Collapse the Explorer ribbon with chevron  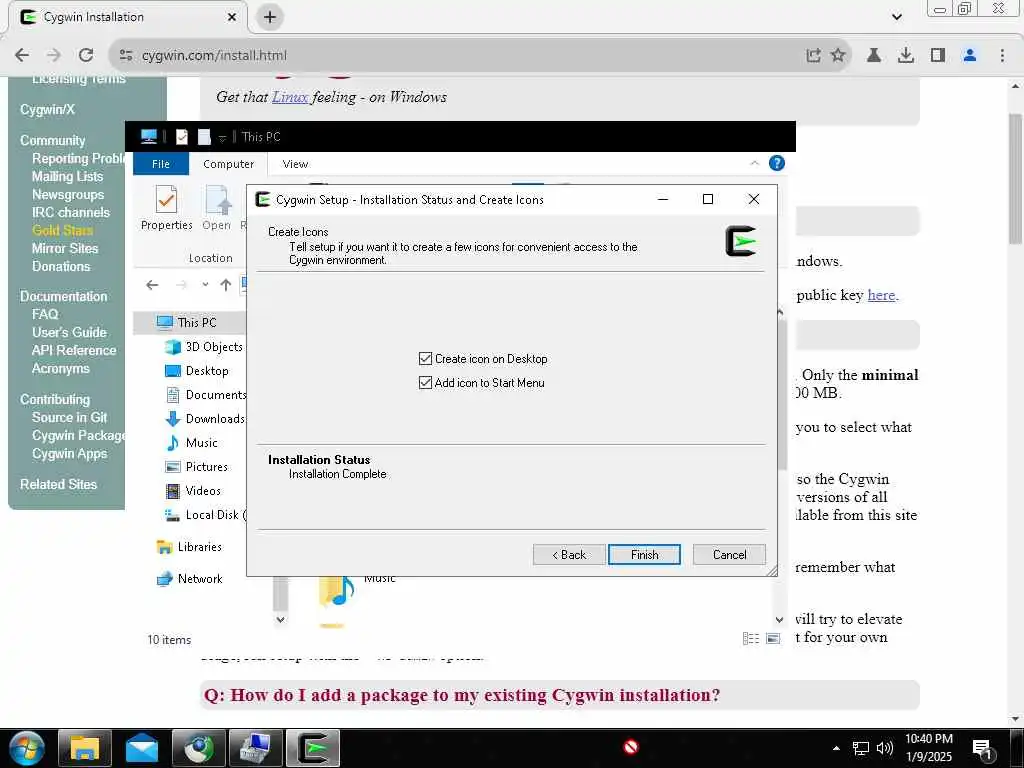pos(754,163)
